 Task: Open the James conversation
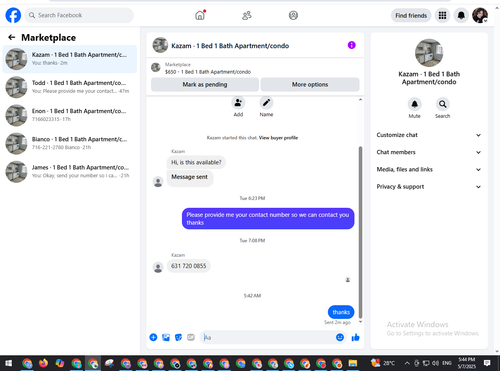pos(70,171)
